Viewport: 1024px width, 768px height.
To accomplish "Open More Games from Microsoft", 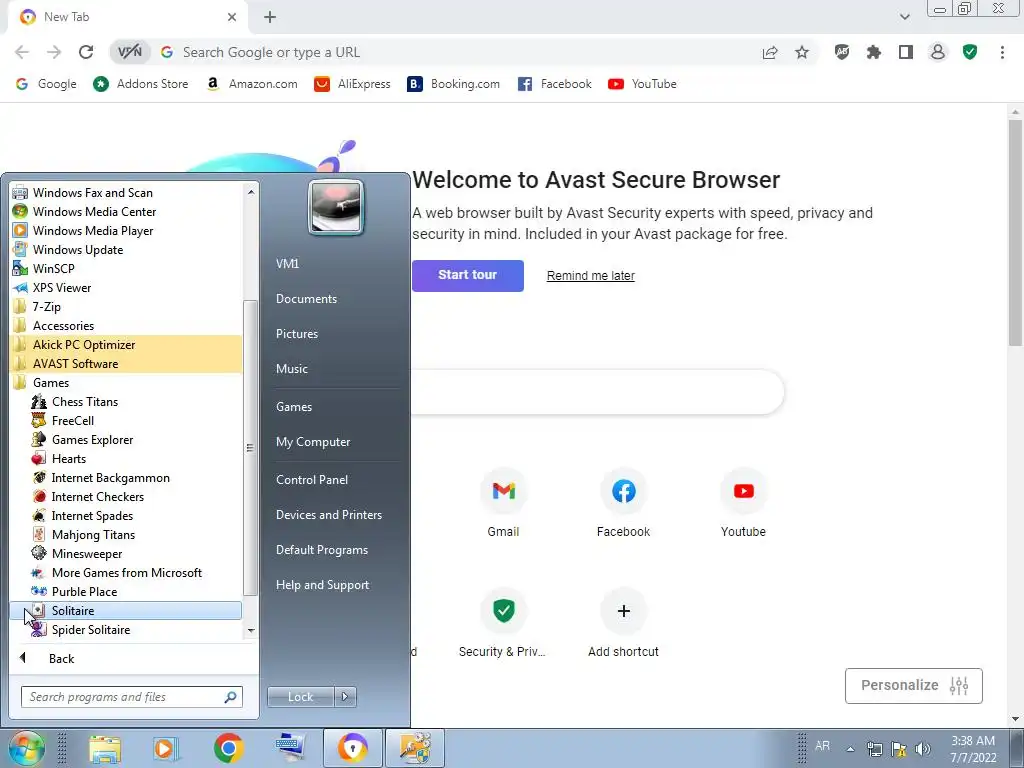I will tap(125, 572).
